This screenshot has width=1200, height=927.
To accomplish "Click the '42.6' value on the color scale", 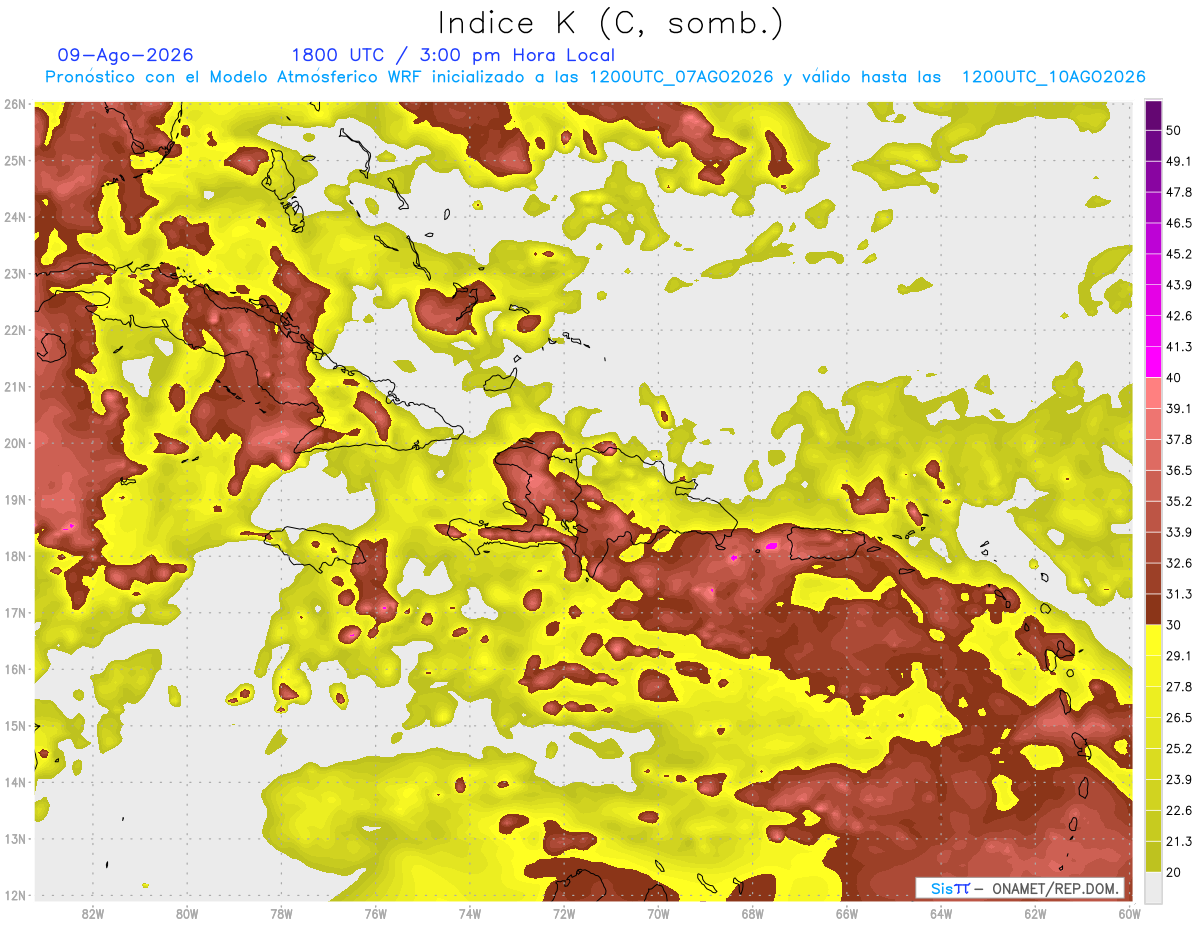I will (1179, 316).
